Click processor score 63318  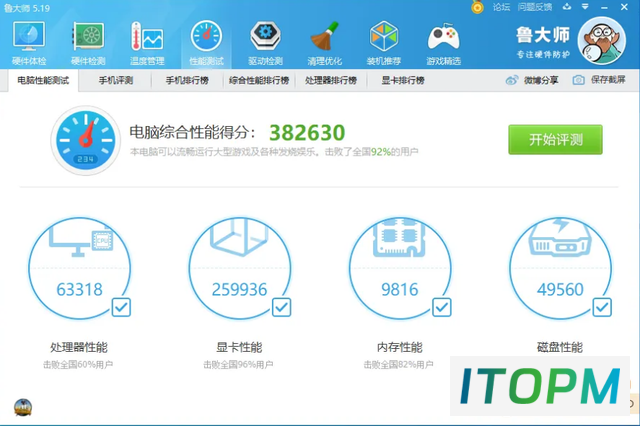point(80,289)
